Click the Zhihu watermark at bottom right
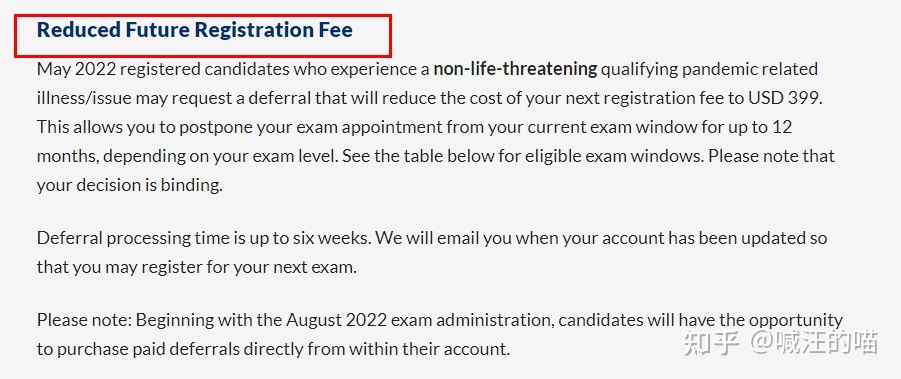The height and width of the screenshot is (379, 901). [780, 342]
